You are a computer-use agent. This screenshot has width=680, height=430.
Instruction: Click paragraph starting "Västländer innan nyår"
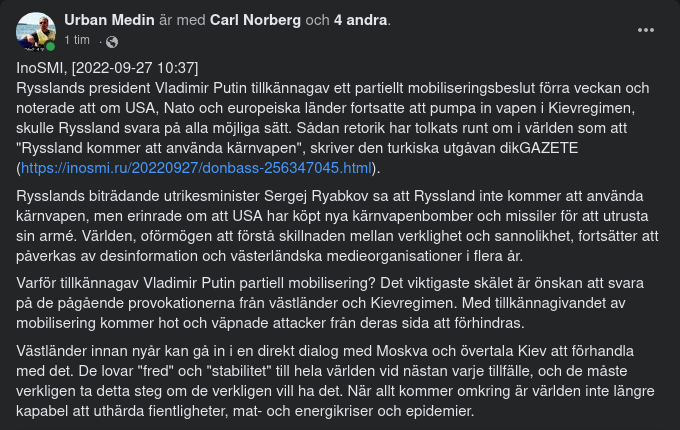pos(335,381)
